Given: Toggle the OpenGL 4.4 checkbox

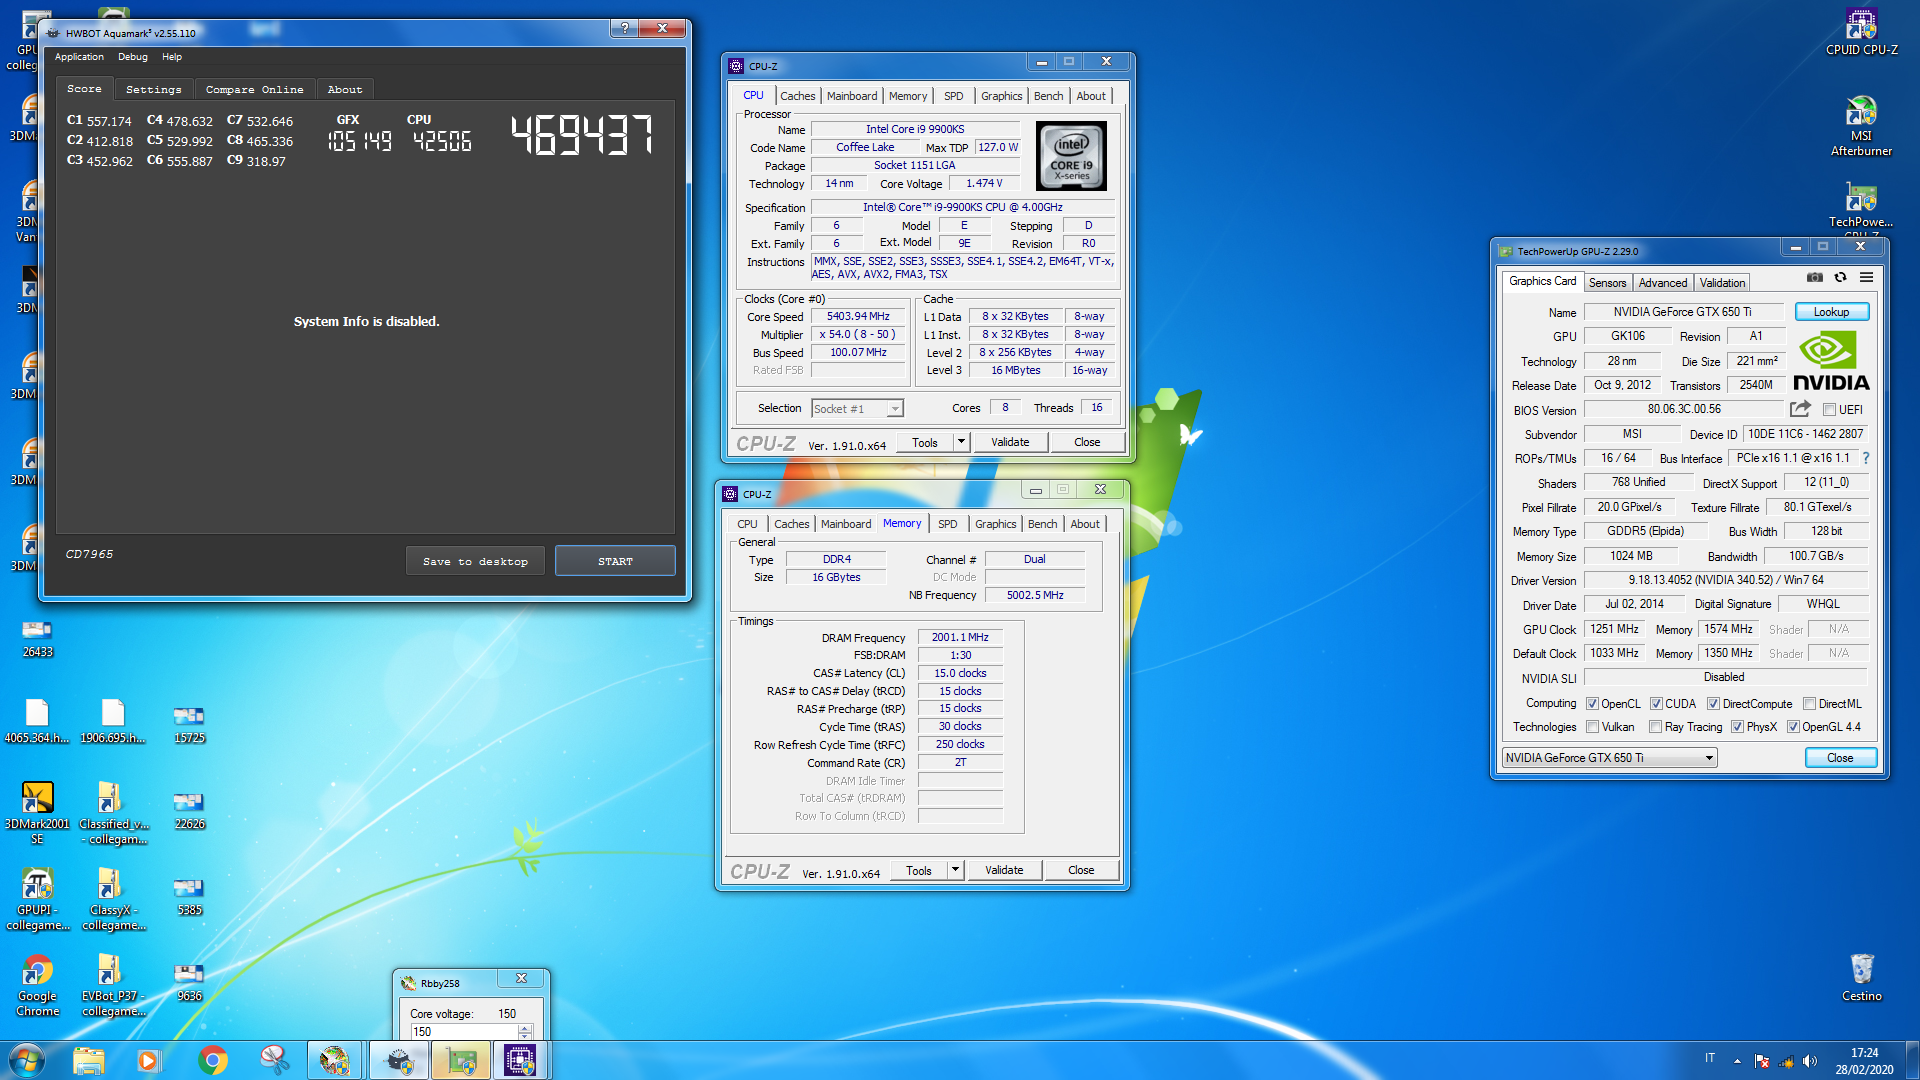Looking at the screenshot, I should coord(1793,727).
